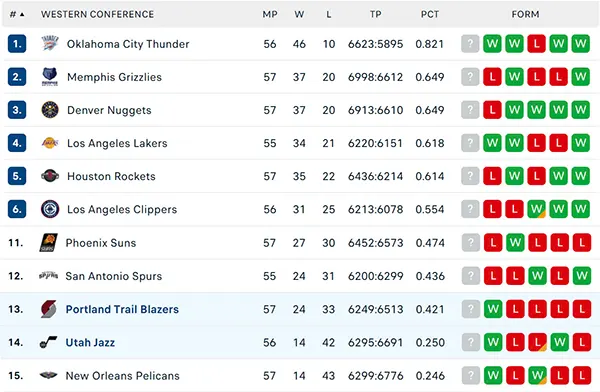Screen dimensions: 600x392
Task: Click the Western Conference header label
Action: tap(98, 15)
